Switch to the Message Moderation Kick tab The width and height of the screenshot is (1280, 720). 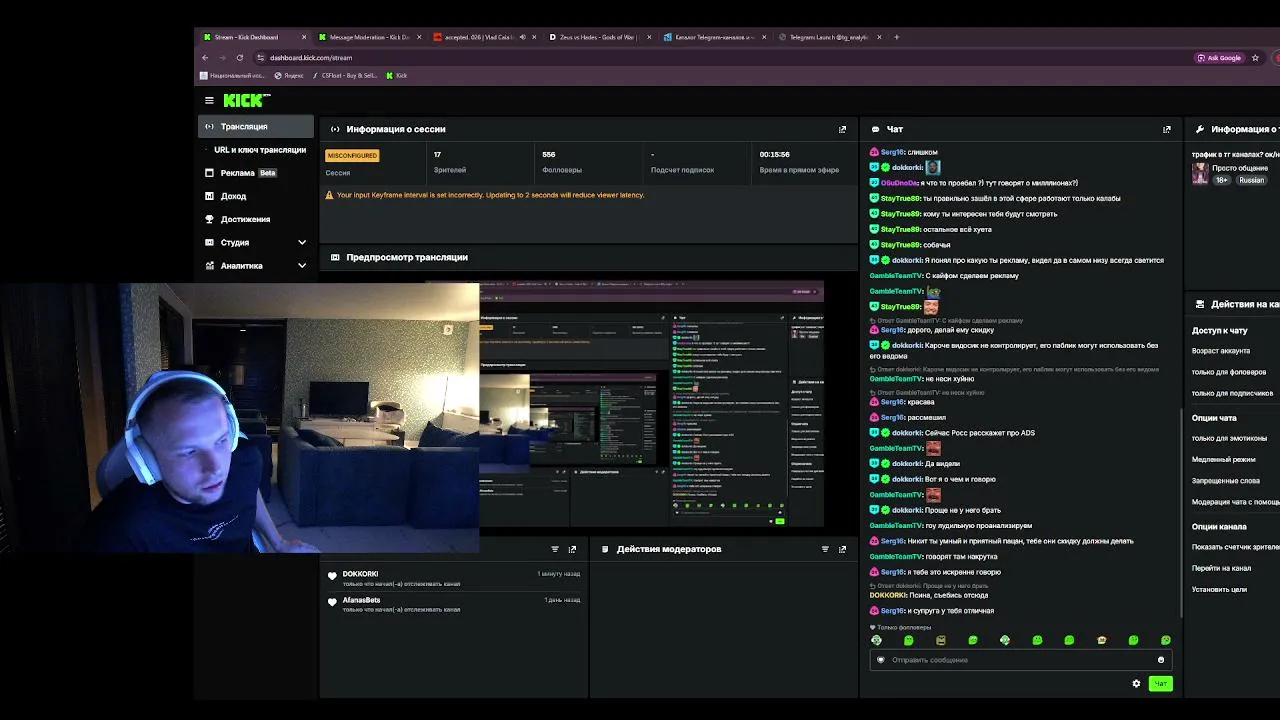pos(369,37)
